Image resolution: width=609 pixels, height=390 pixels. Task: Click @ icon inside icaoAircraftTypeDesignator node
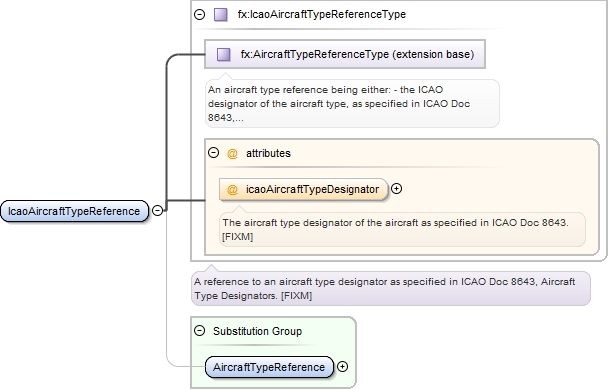(232, 190)
